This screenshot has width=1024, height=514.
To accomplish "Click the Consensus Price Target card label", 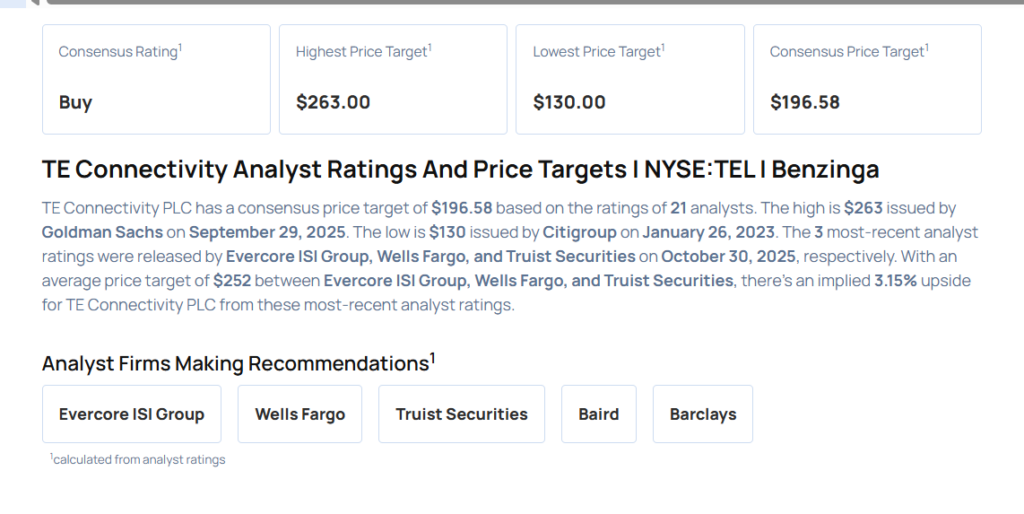I will pyautogui.click(x=847, y=52).
